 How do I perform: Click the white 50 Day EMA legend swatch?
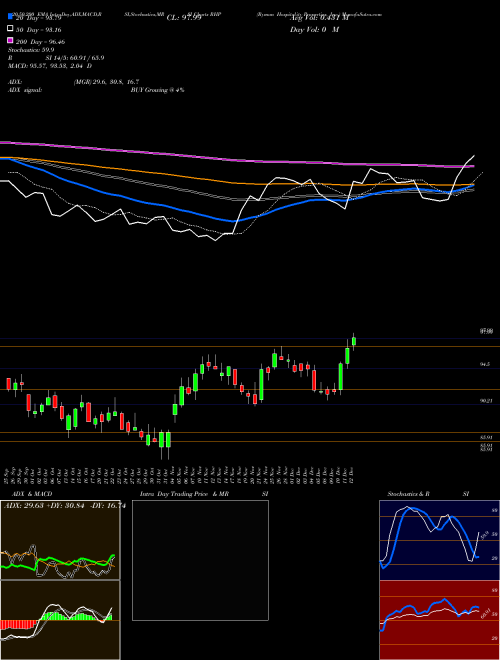(x=10, y=29)
